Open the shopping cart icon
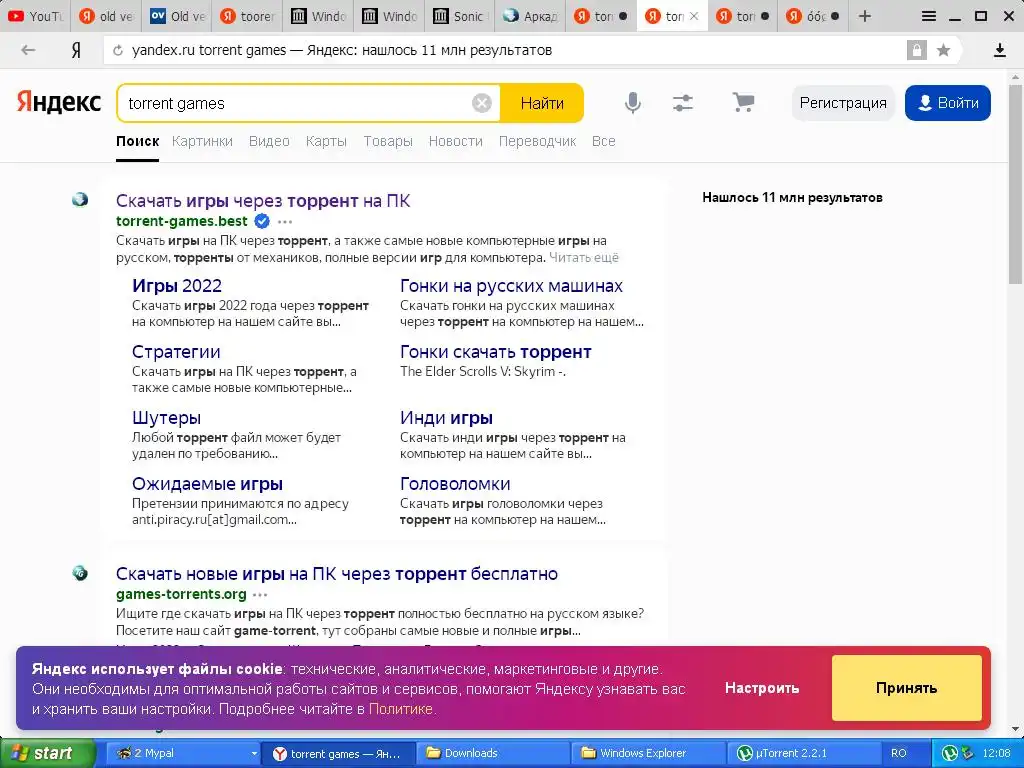The image size is (1024, 768). 743,103
